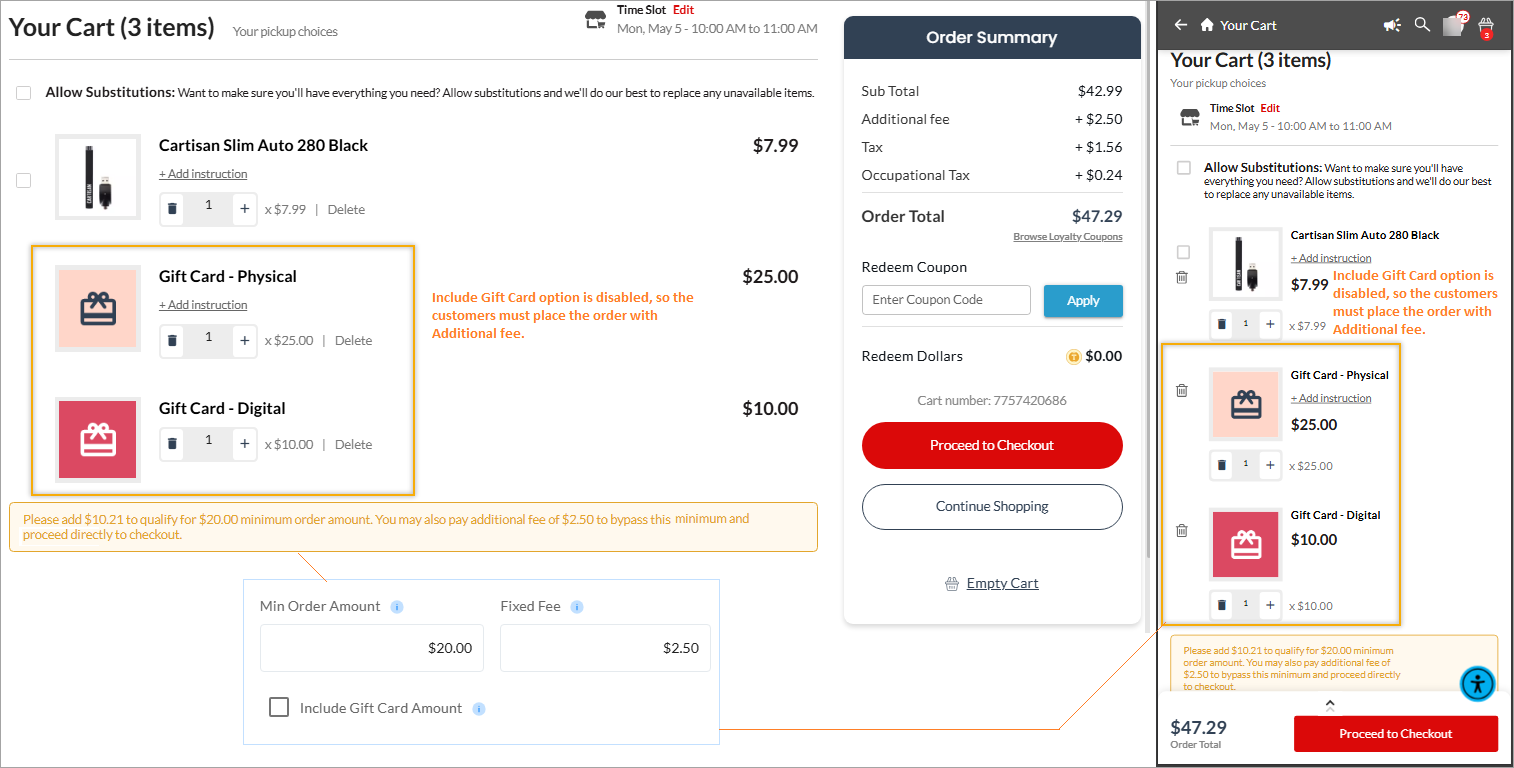Click the back arrow in mobile header
The height and width of the screenshot is (768, 1514).
coord(1181,25)
